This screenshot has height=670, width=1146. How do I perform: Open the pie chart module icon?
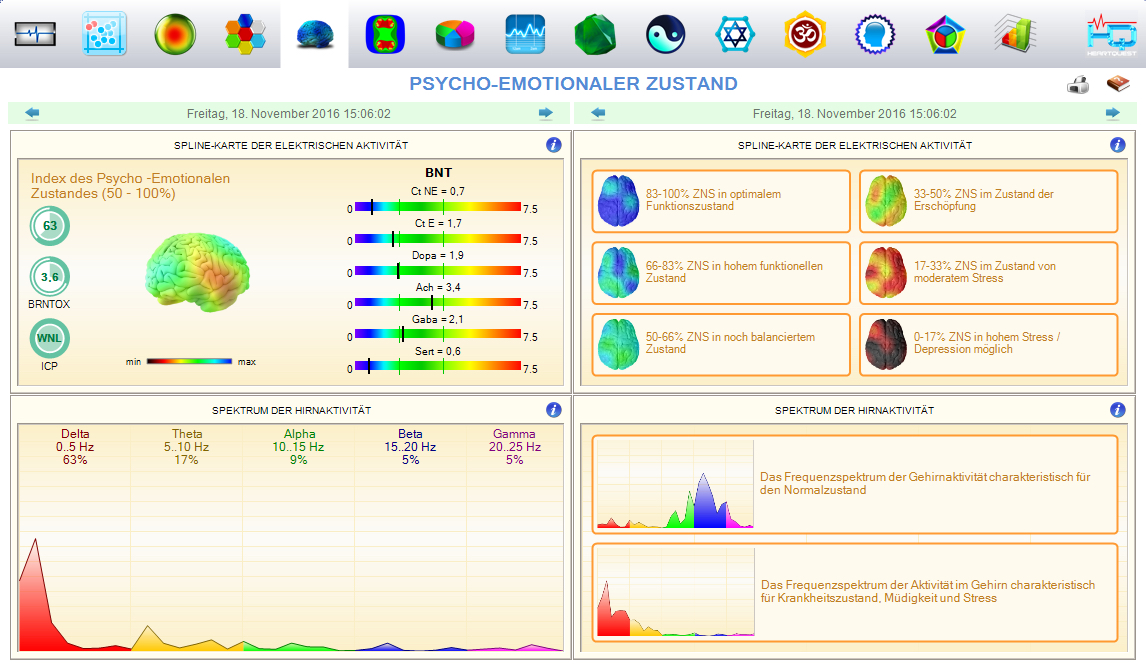[x=454, y=35]
